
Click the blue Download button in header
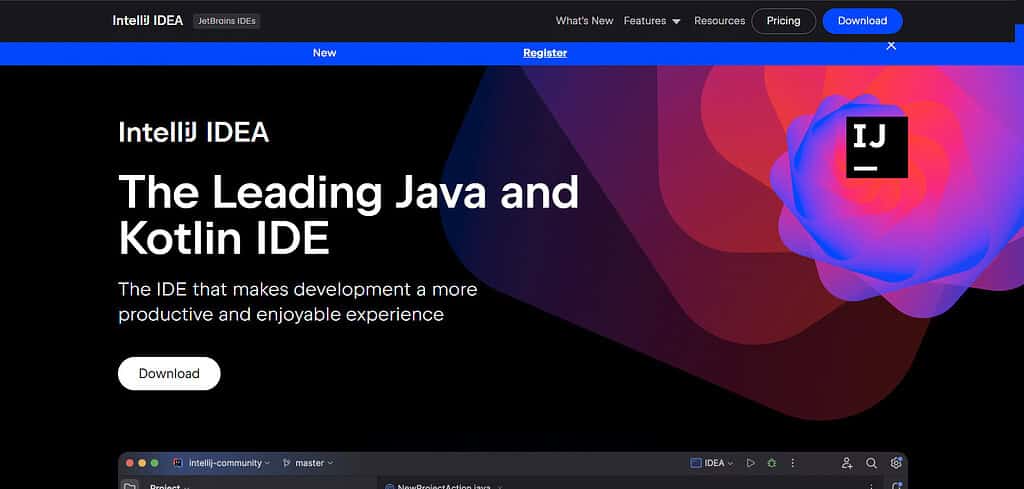862,21
